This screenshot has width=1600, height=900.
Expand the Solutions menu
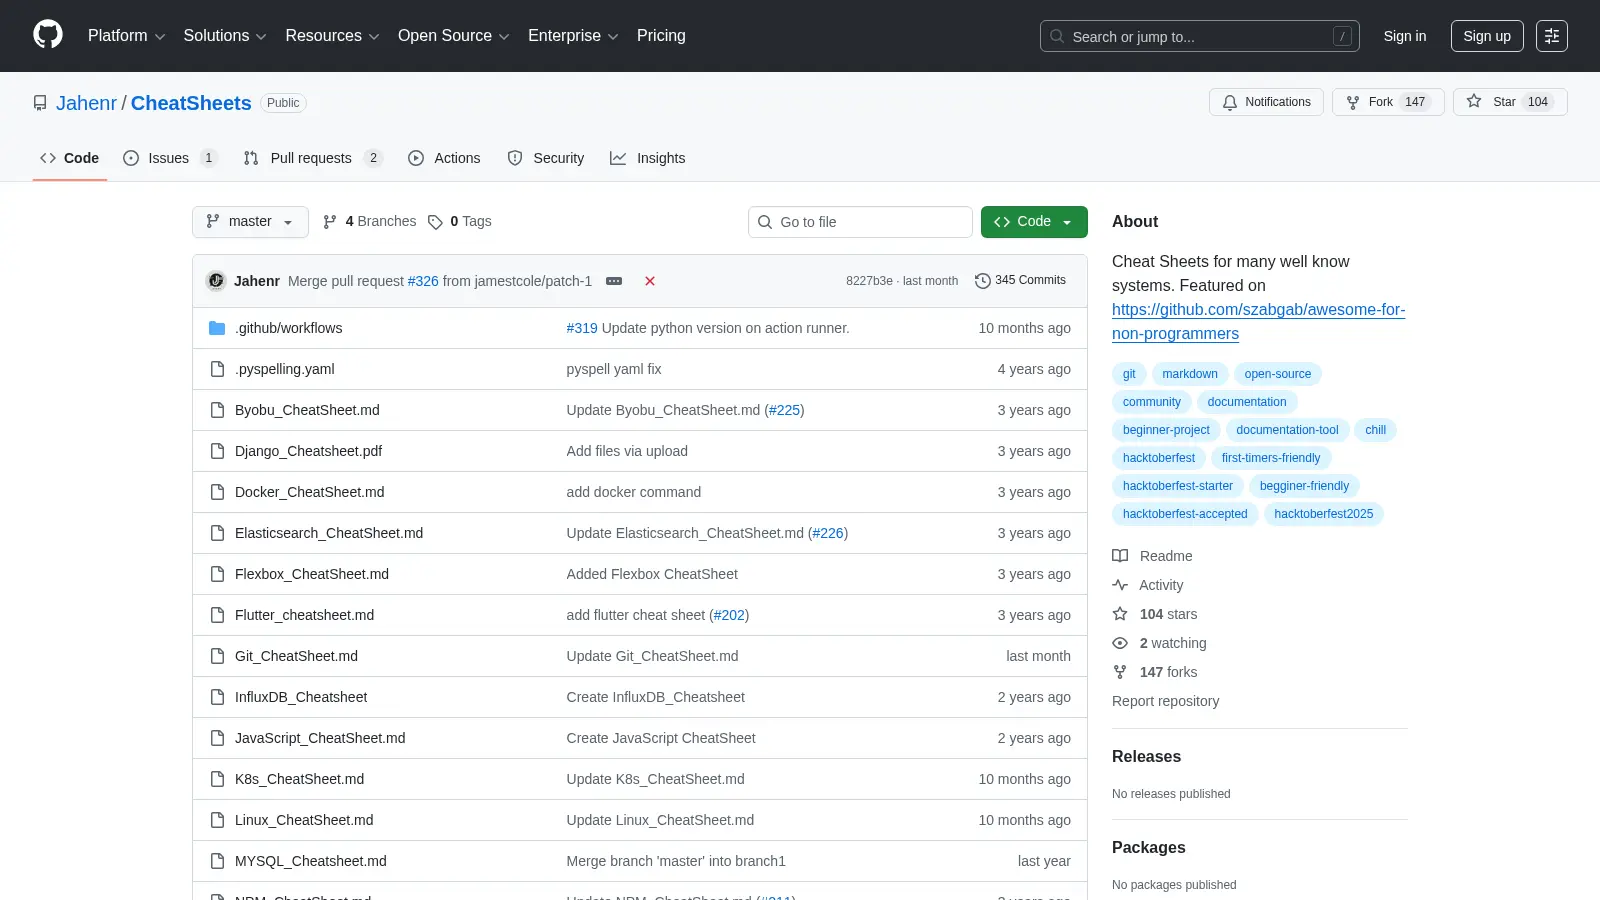[x=225, y=35]
